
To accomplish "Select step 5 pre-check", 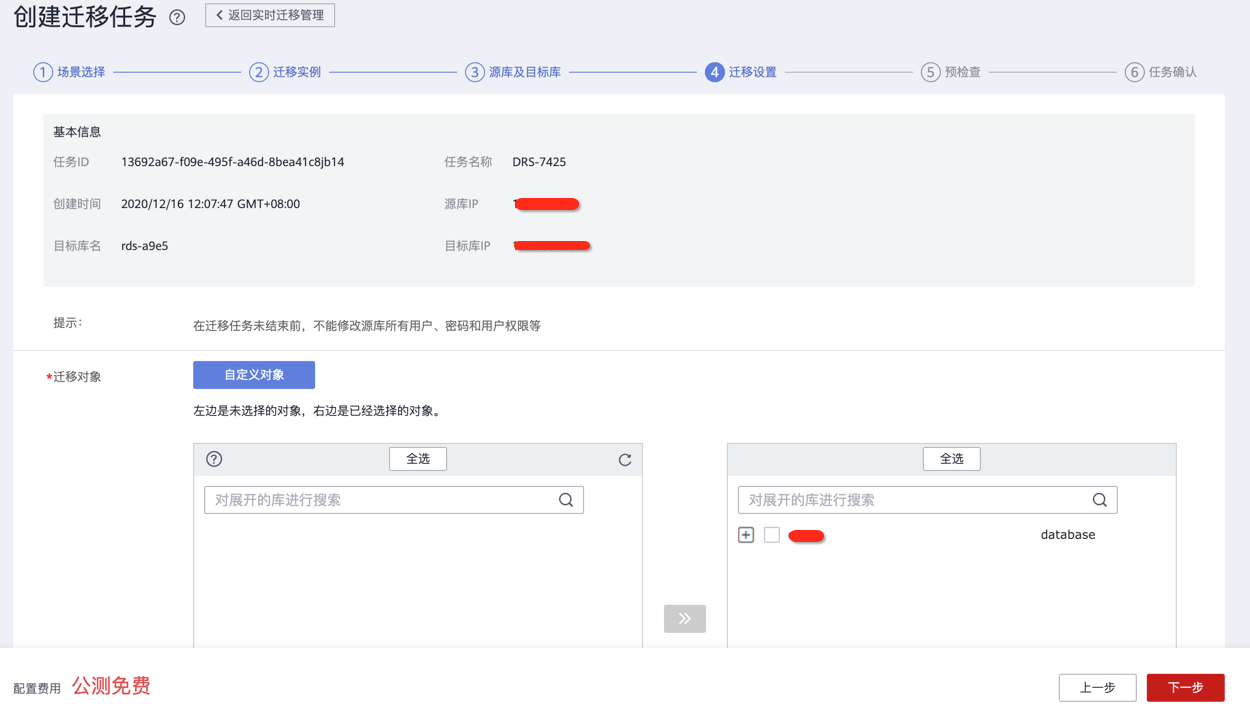I will (951, 72).
